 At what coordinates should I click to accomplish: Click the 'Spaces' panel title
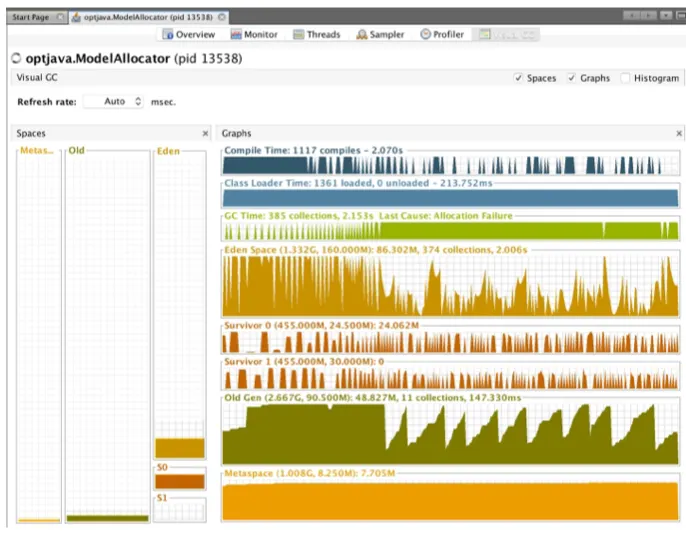31,133
